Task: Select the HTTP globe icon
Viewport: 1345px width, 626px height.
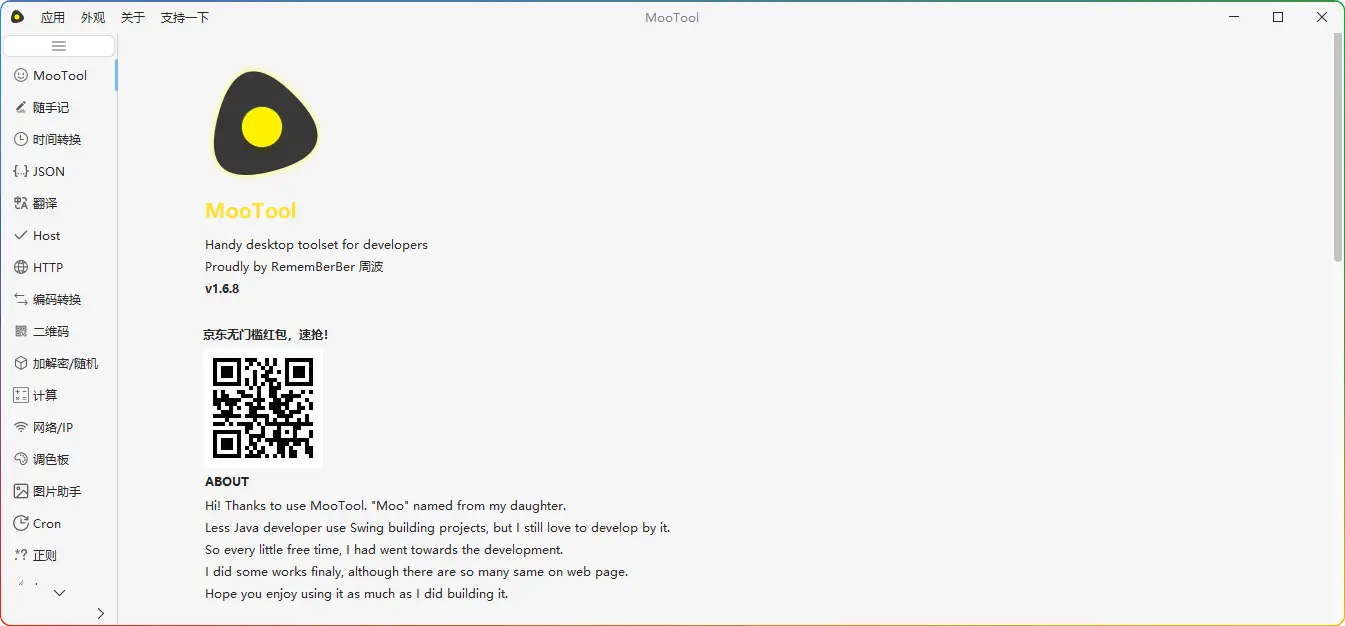Action: [21, 267]
